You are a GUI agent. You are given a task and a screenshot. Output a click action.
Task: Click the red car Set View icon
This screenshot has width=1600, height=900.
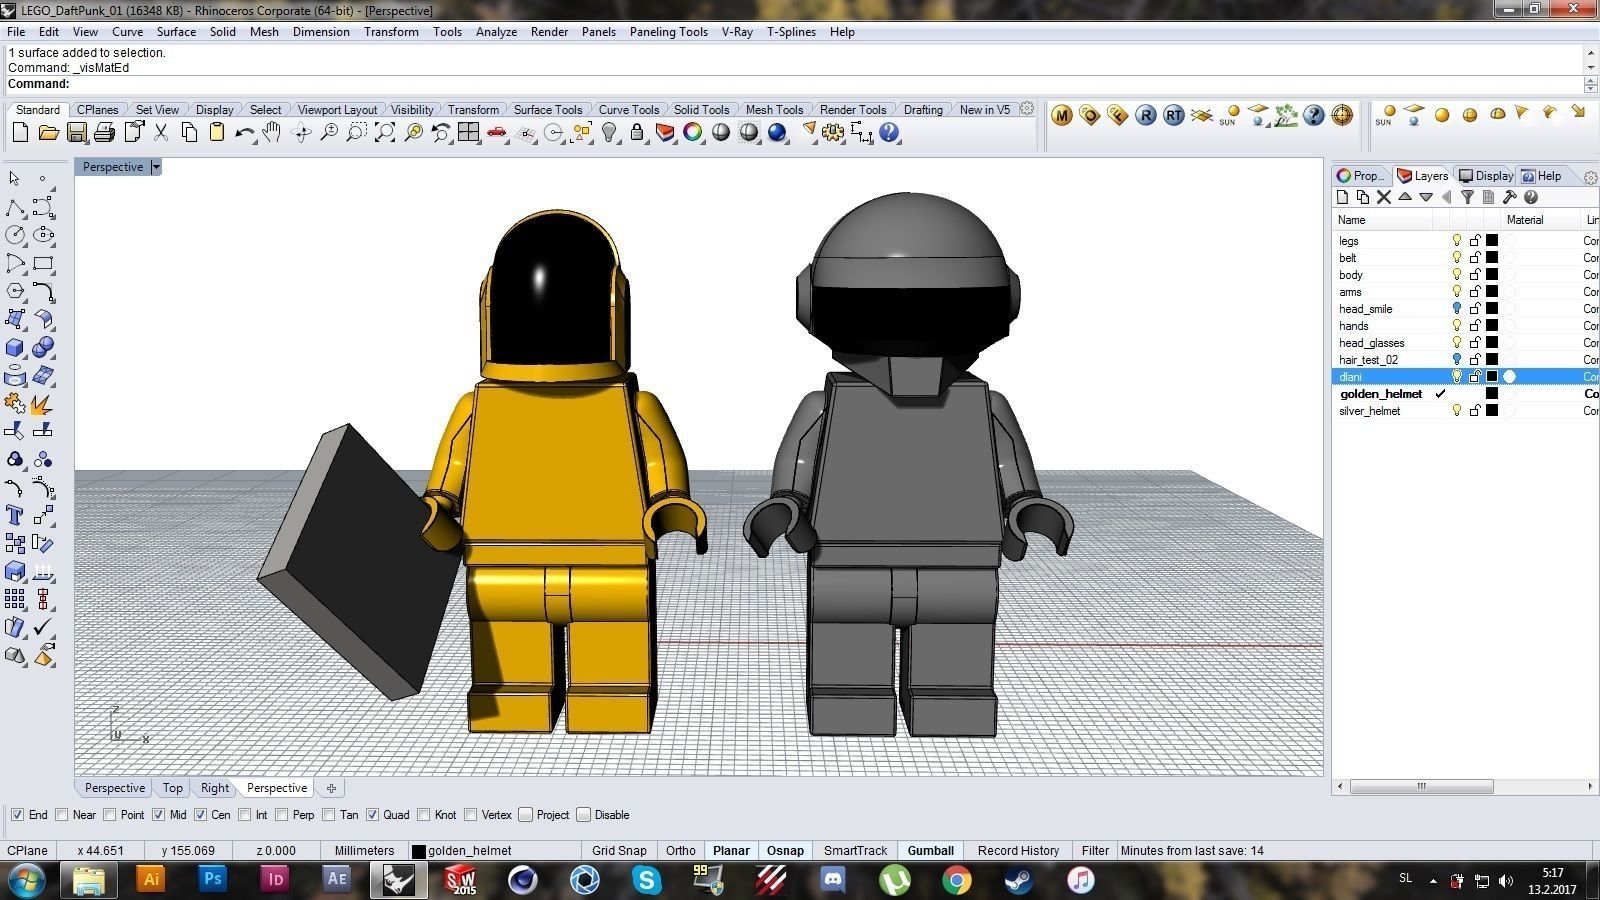pyautogui.click(x=497, y=132)
